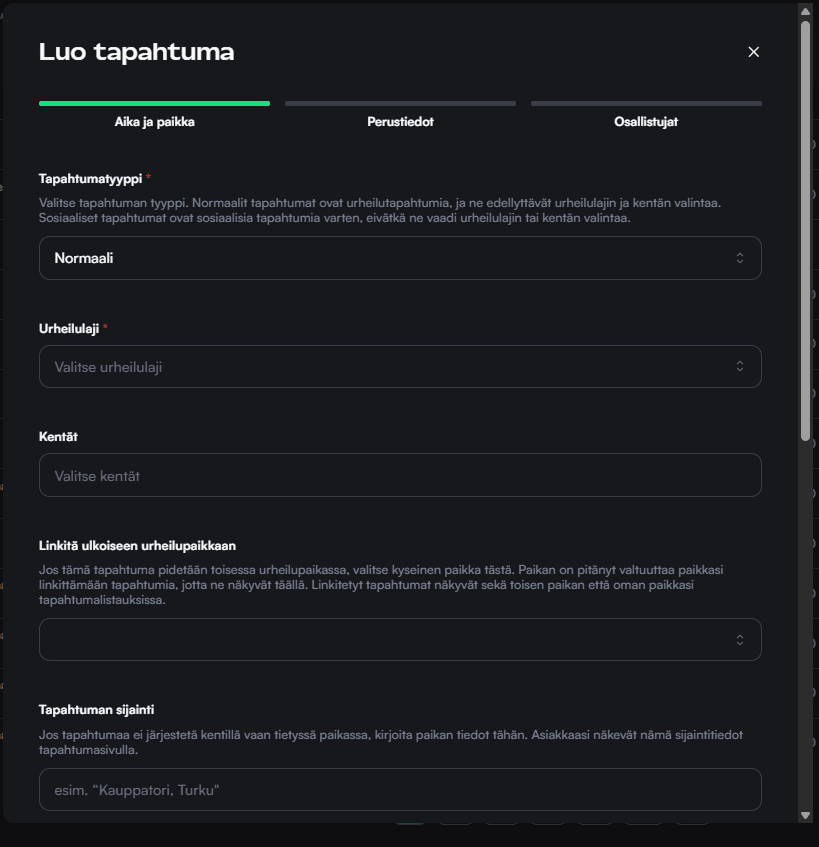Click the progress bar above Osallistujat
Image resolution: width=819 pixels, height=847 pixels.
pos(646,103)
